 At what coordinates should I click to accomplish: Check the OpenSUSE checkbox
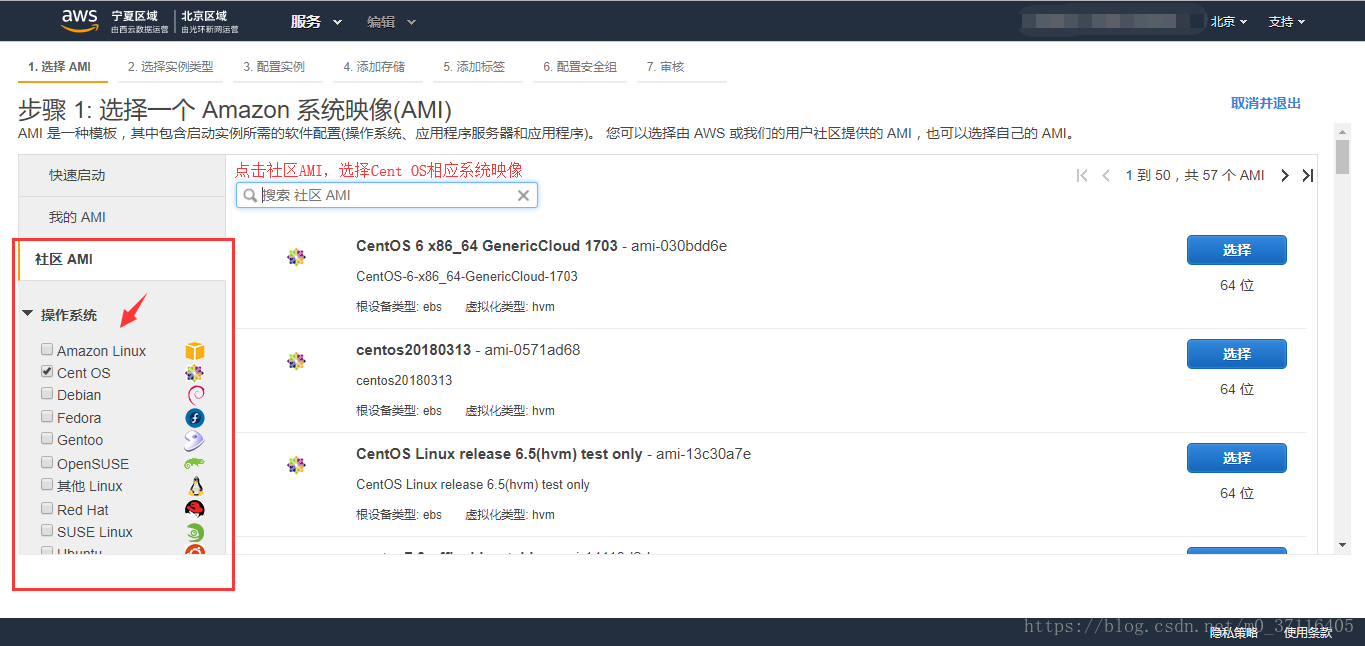click(x=47, y=462)
